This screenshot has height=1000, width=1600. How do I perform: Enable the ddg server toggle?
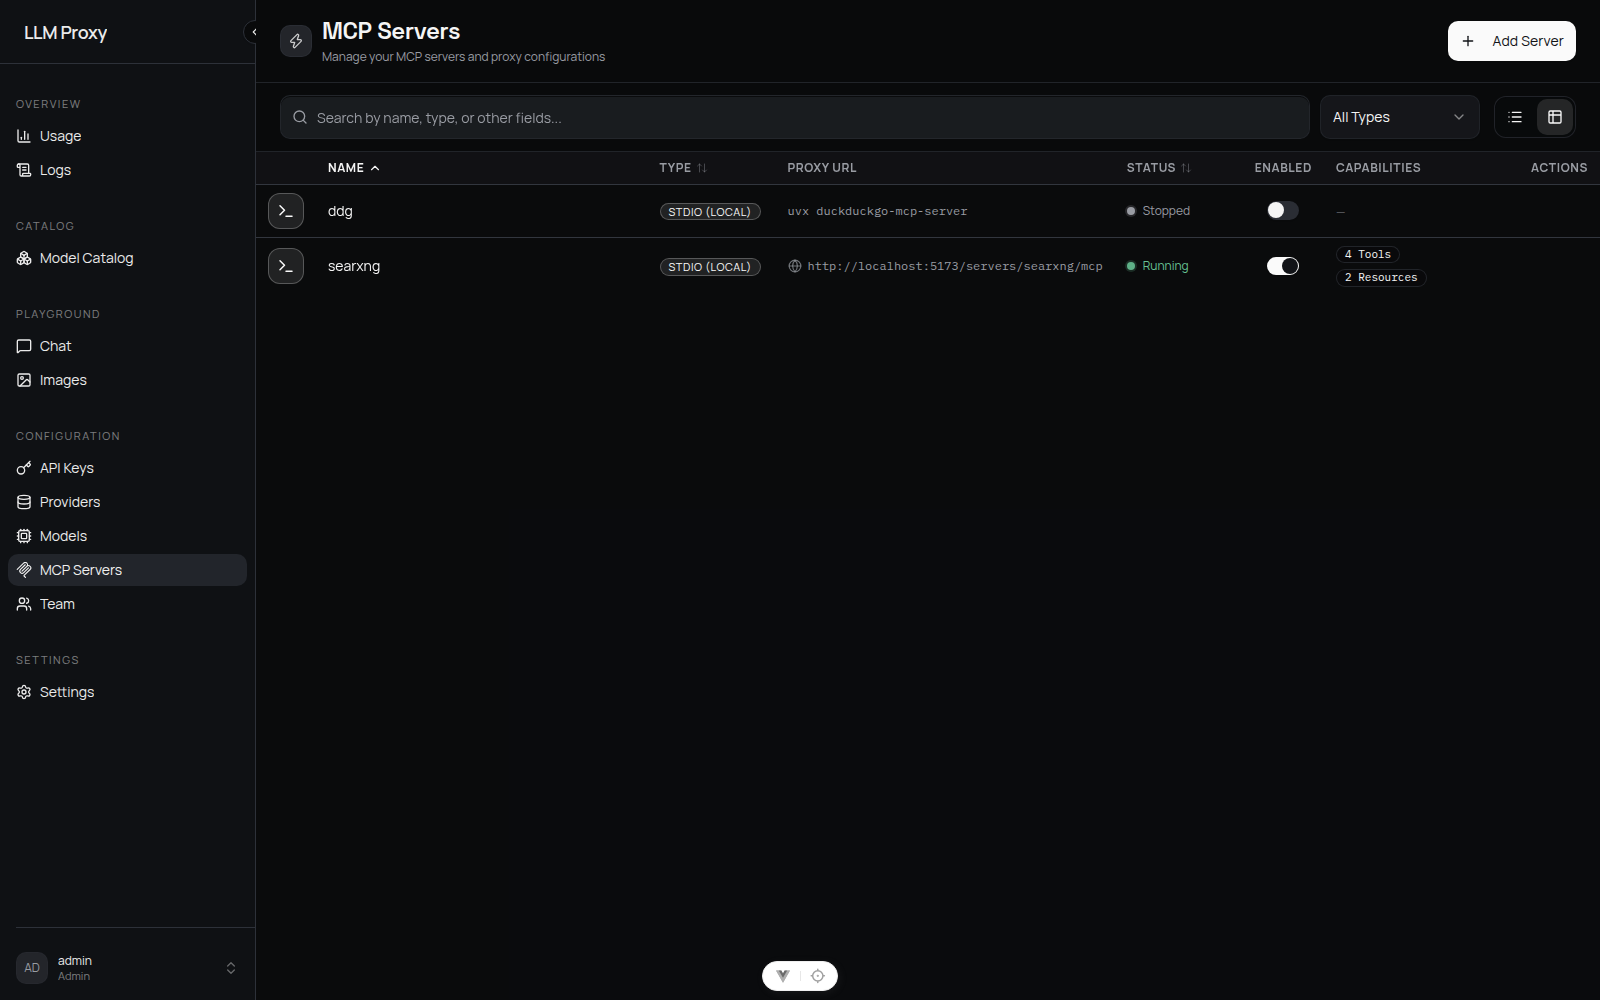tap(1283, 210)
